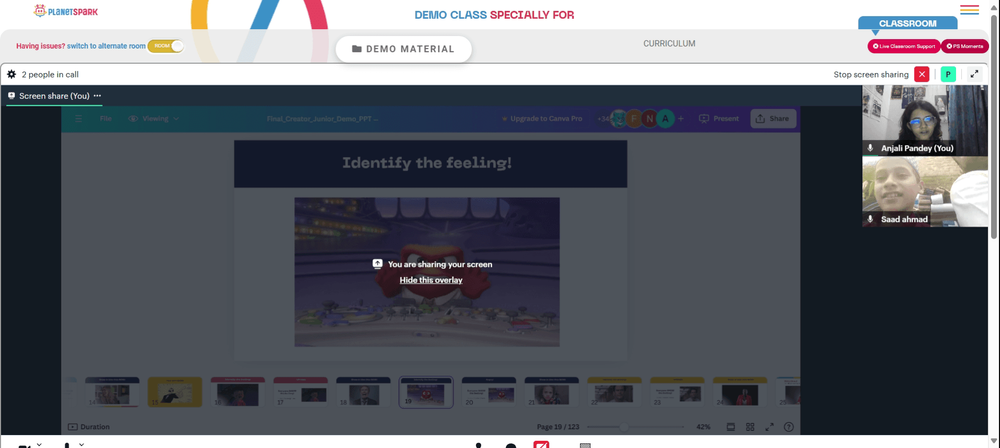Select slide 20 thumbnail
Screen dimensions: 1000x448
tap(489, 392)
